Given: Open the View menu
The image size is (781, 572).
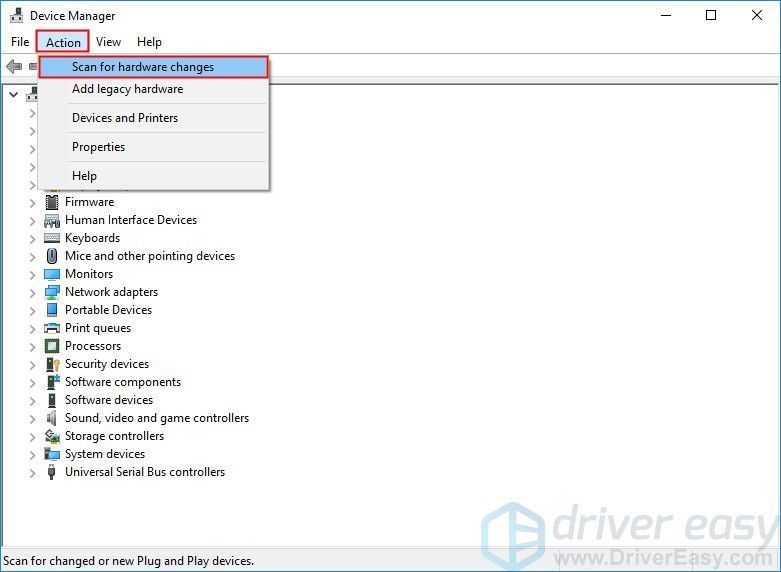Looking at the screenshot, I should [x=109, y=42].
